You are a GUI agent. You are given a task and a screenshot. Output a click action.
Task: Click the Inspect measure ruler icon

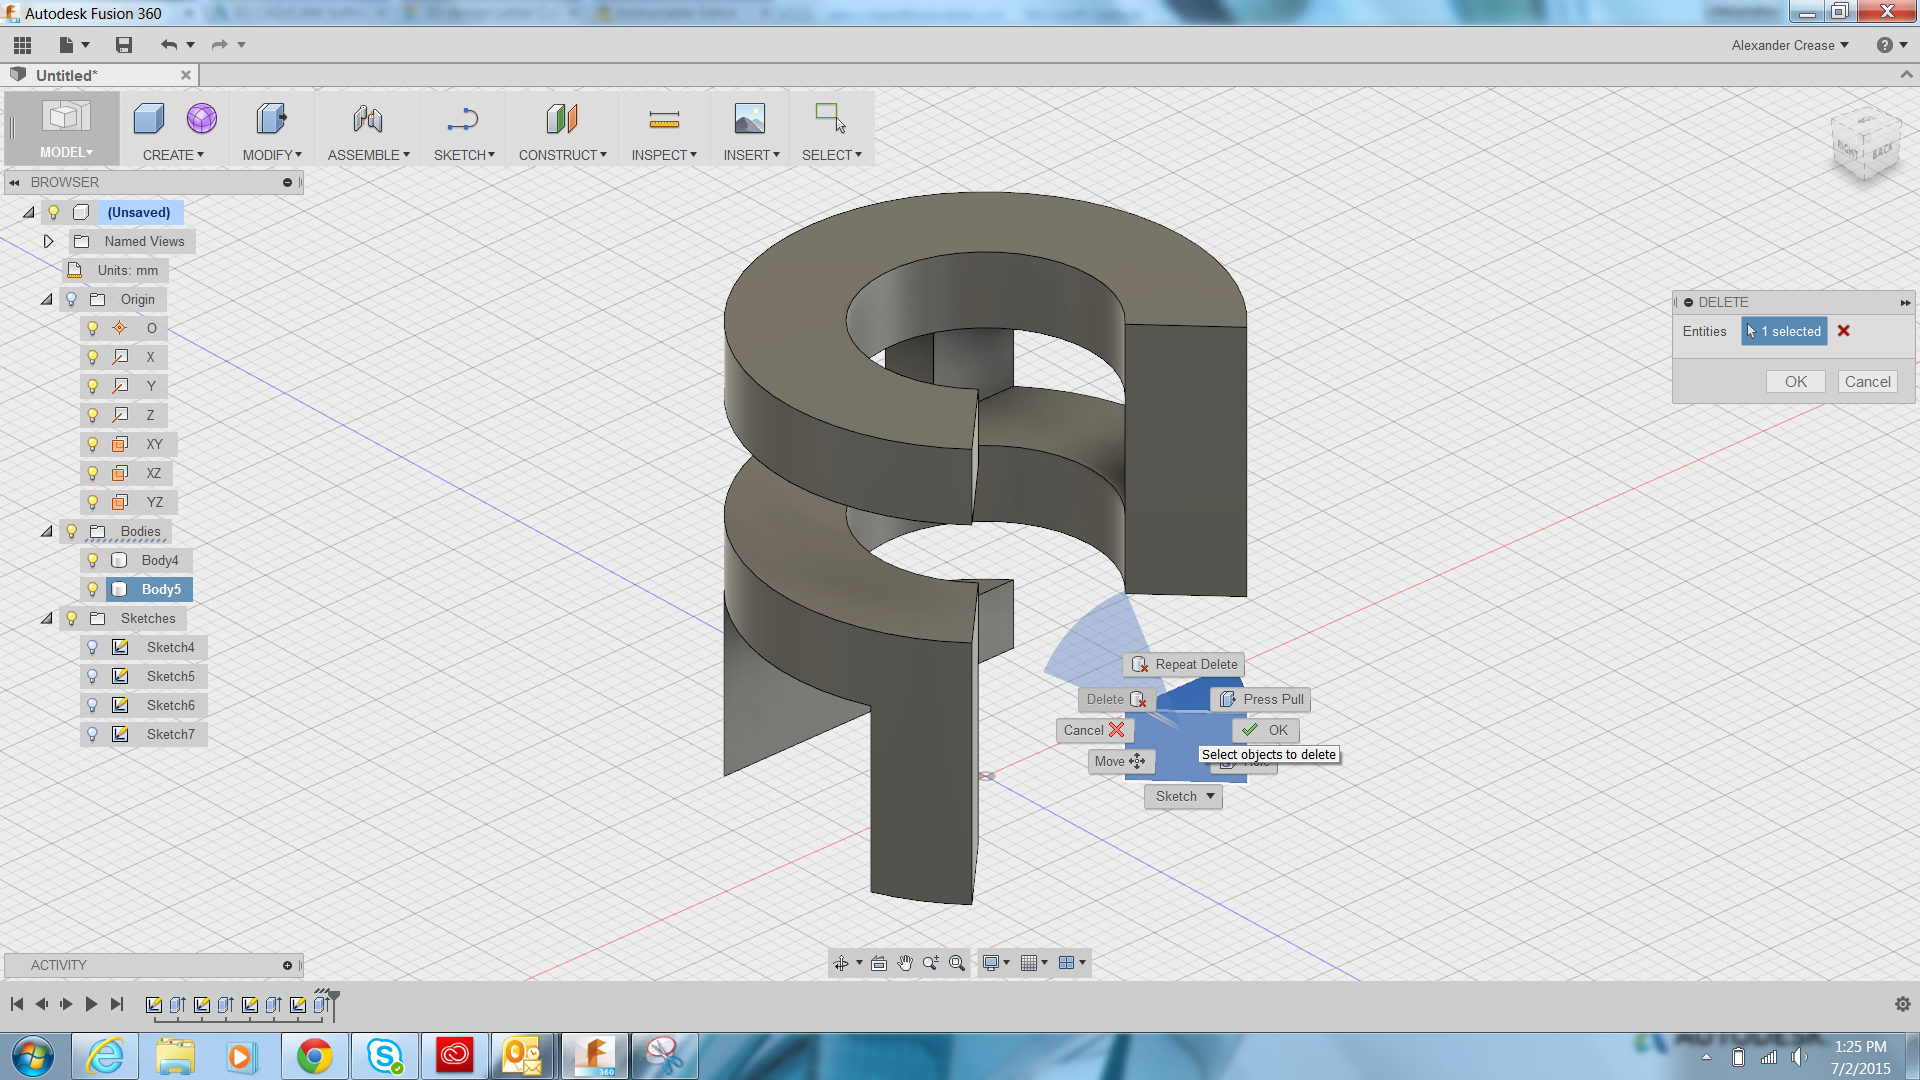664,119
